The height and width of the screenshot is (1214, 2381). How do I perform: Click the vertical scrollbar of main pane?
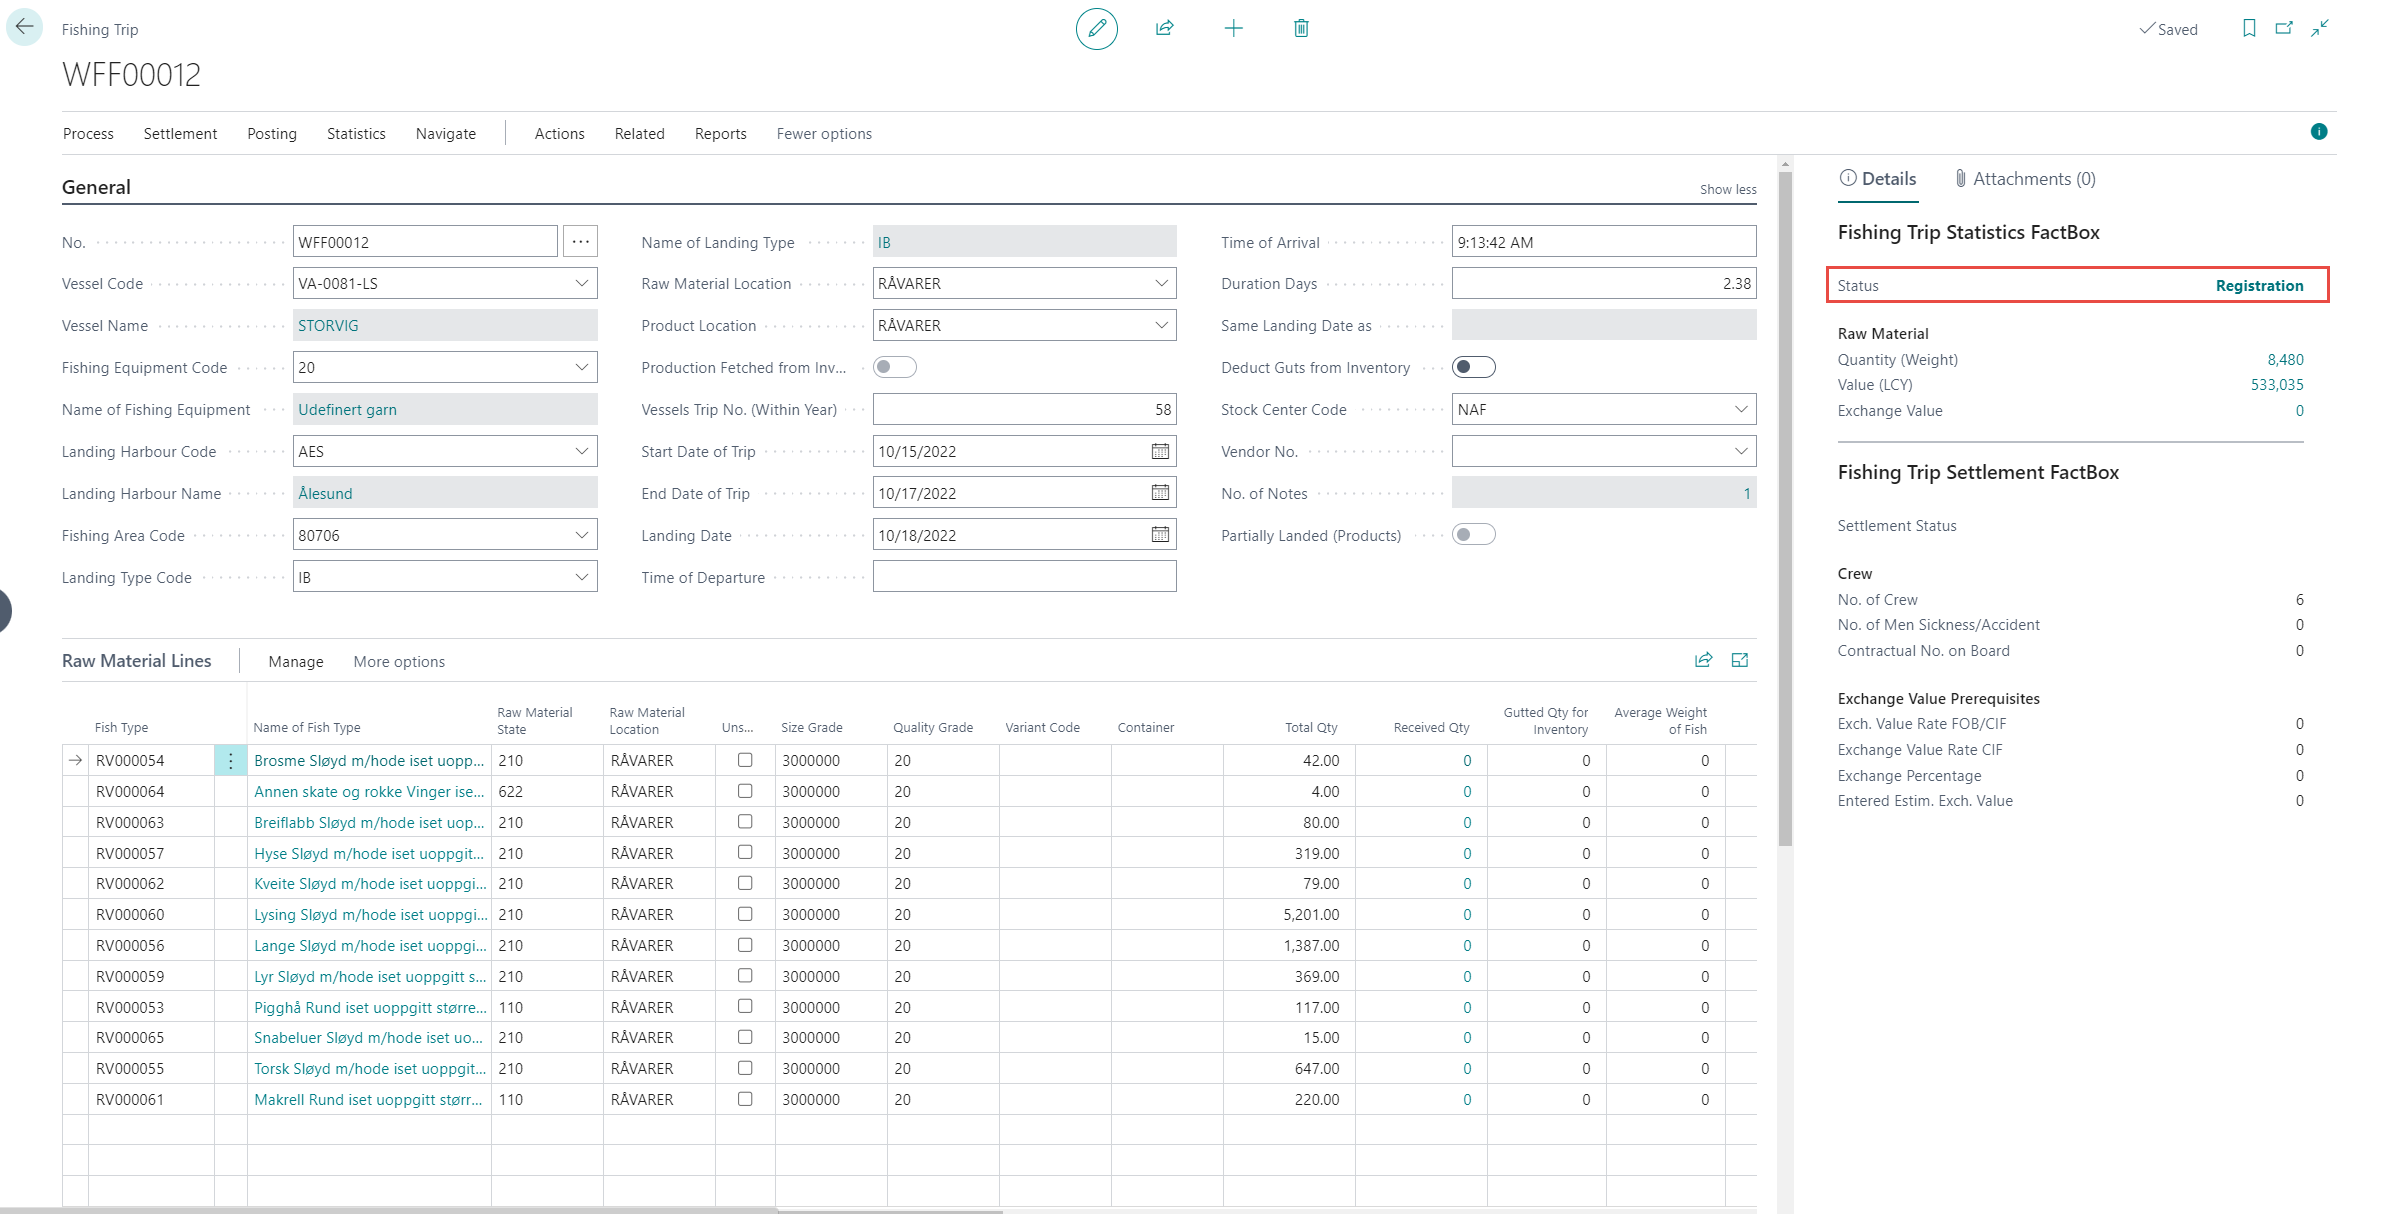point(1785,500)
